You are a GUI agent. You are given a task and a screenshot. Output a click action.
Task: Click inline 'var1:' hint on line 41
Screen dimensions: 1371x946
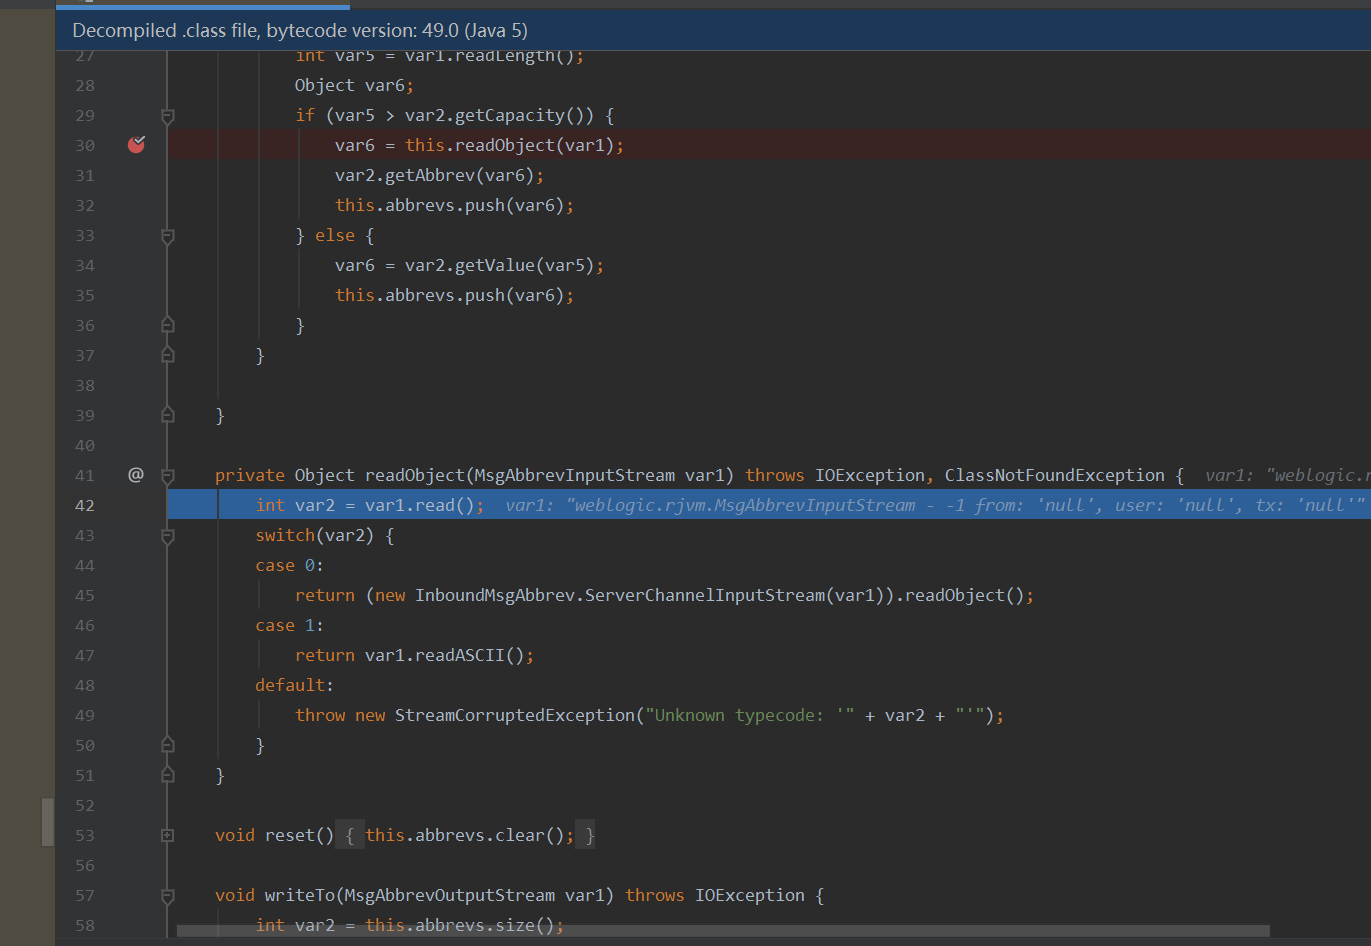coord(1229,476)
